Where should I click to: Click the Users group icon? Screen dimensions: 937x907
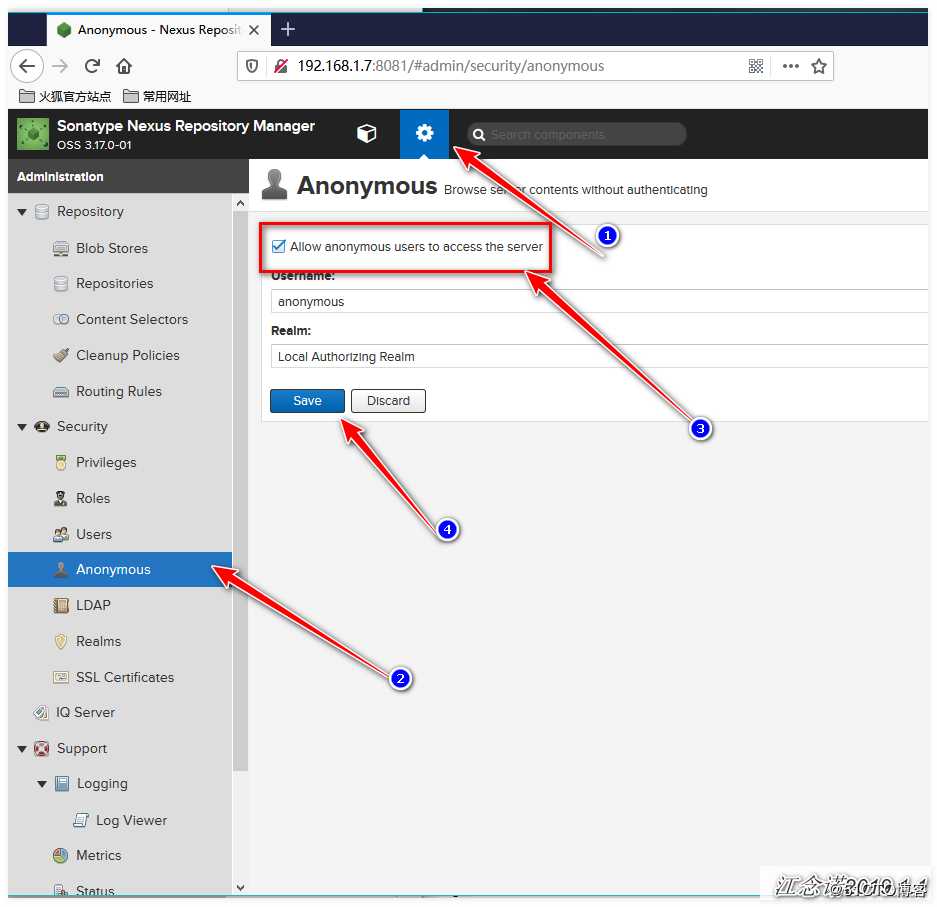coord(60,535)
